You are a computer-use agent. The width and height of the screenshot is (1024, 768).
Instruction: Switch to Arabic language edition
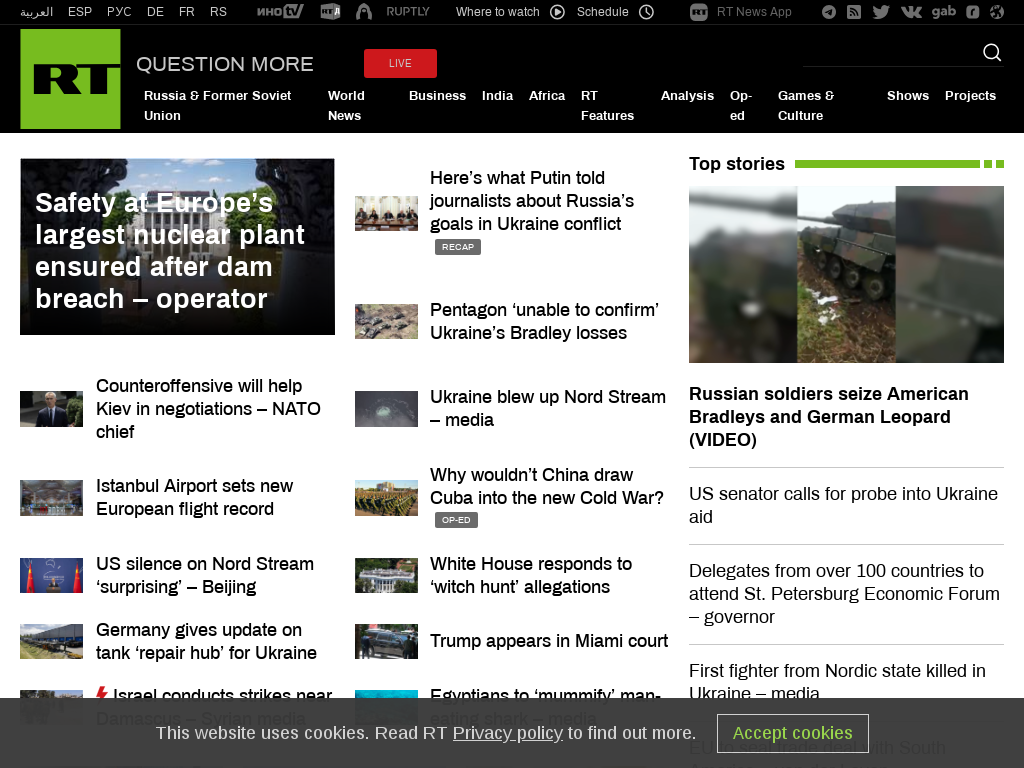37,12
